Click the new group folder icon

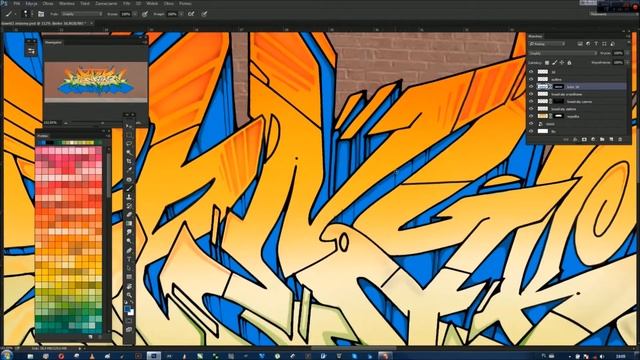(x=602, y=140)
